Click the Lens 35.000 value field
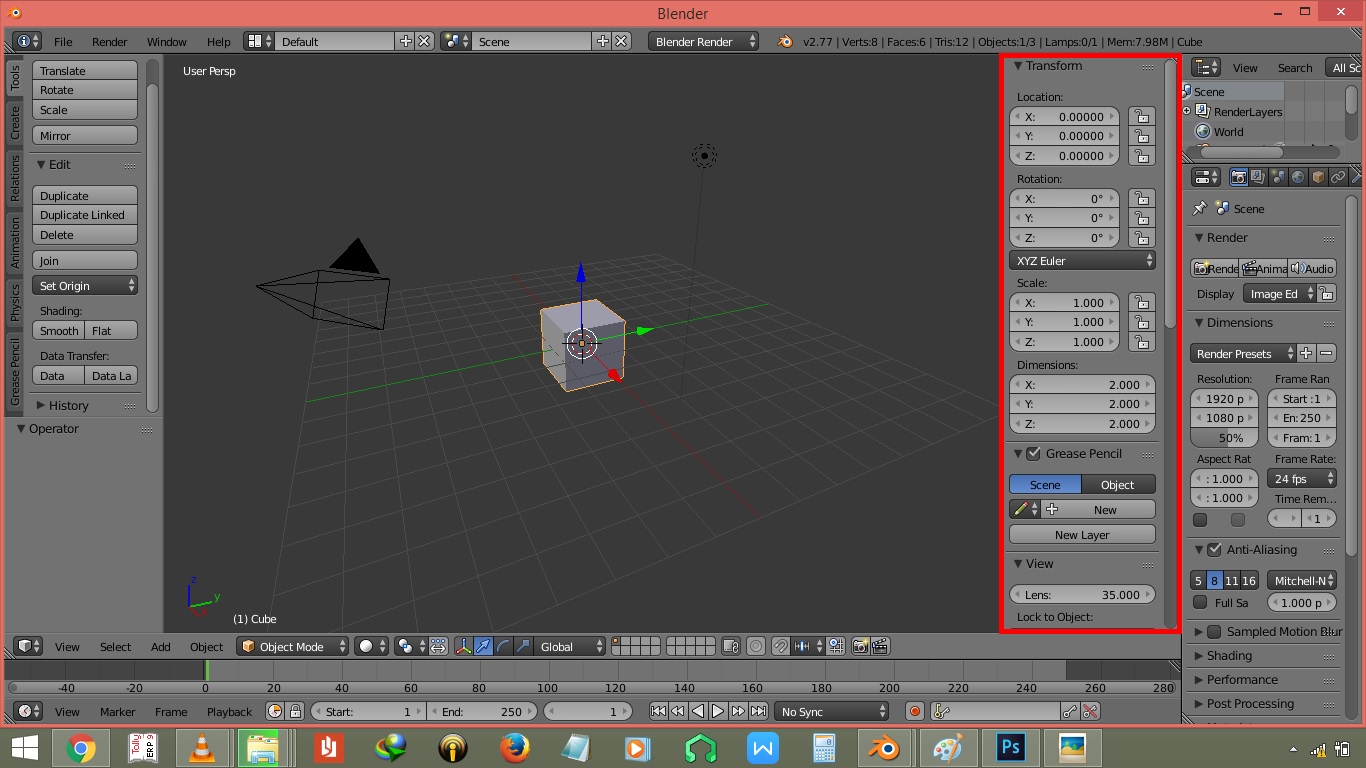 pyautogui.click(x=1082, y=594)
